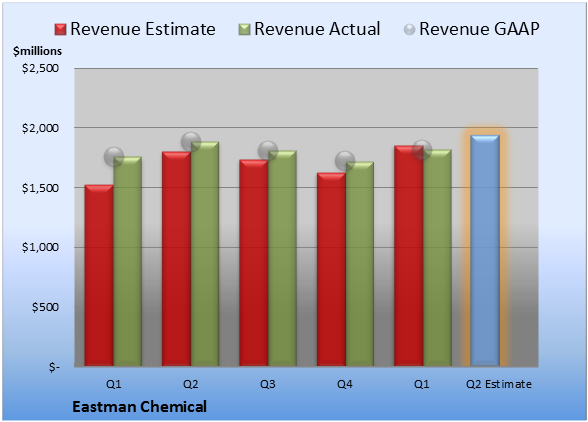
Task: Select the 'Revenue Estimate' legend label
Action: [x=143, y=29]
